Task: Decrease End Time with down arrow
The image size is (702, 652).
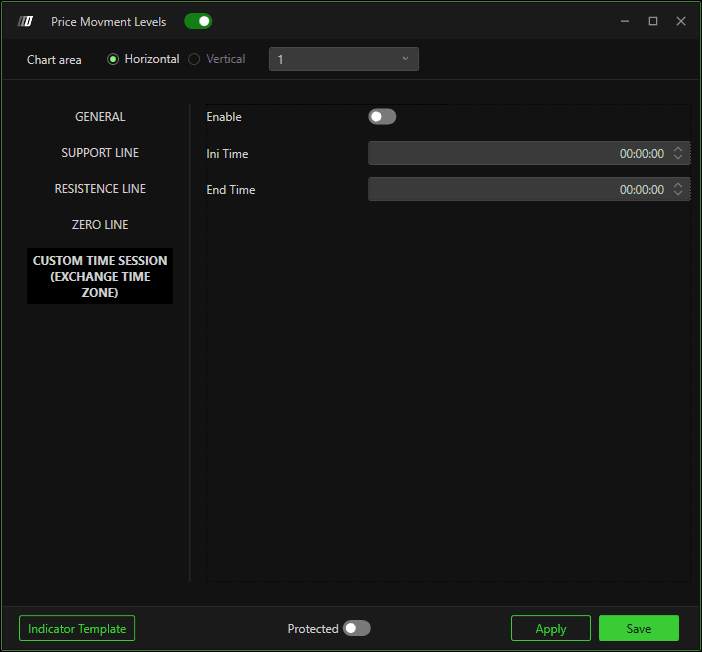Action: click(x=678, y=193)
